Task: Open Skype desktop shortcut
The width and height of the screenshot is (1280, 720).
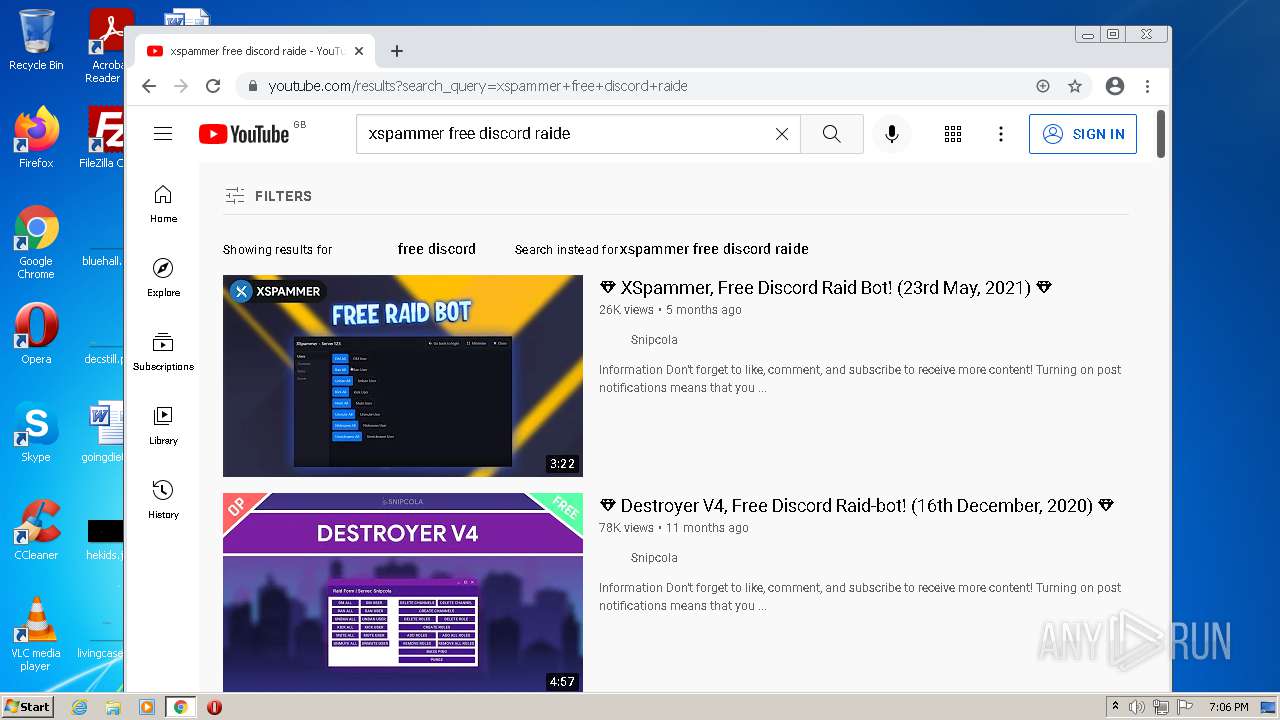Action: (36, 432)
